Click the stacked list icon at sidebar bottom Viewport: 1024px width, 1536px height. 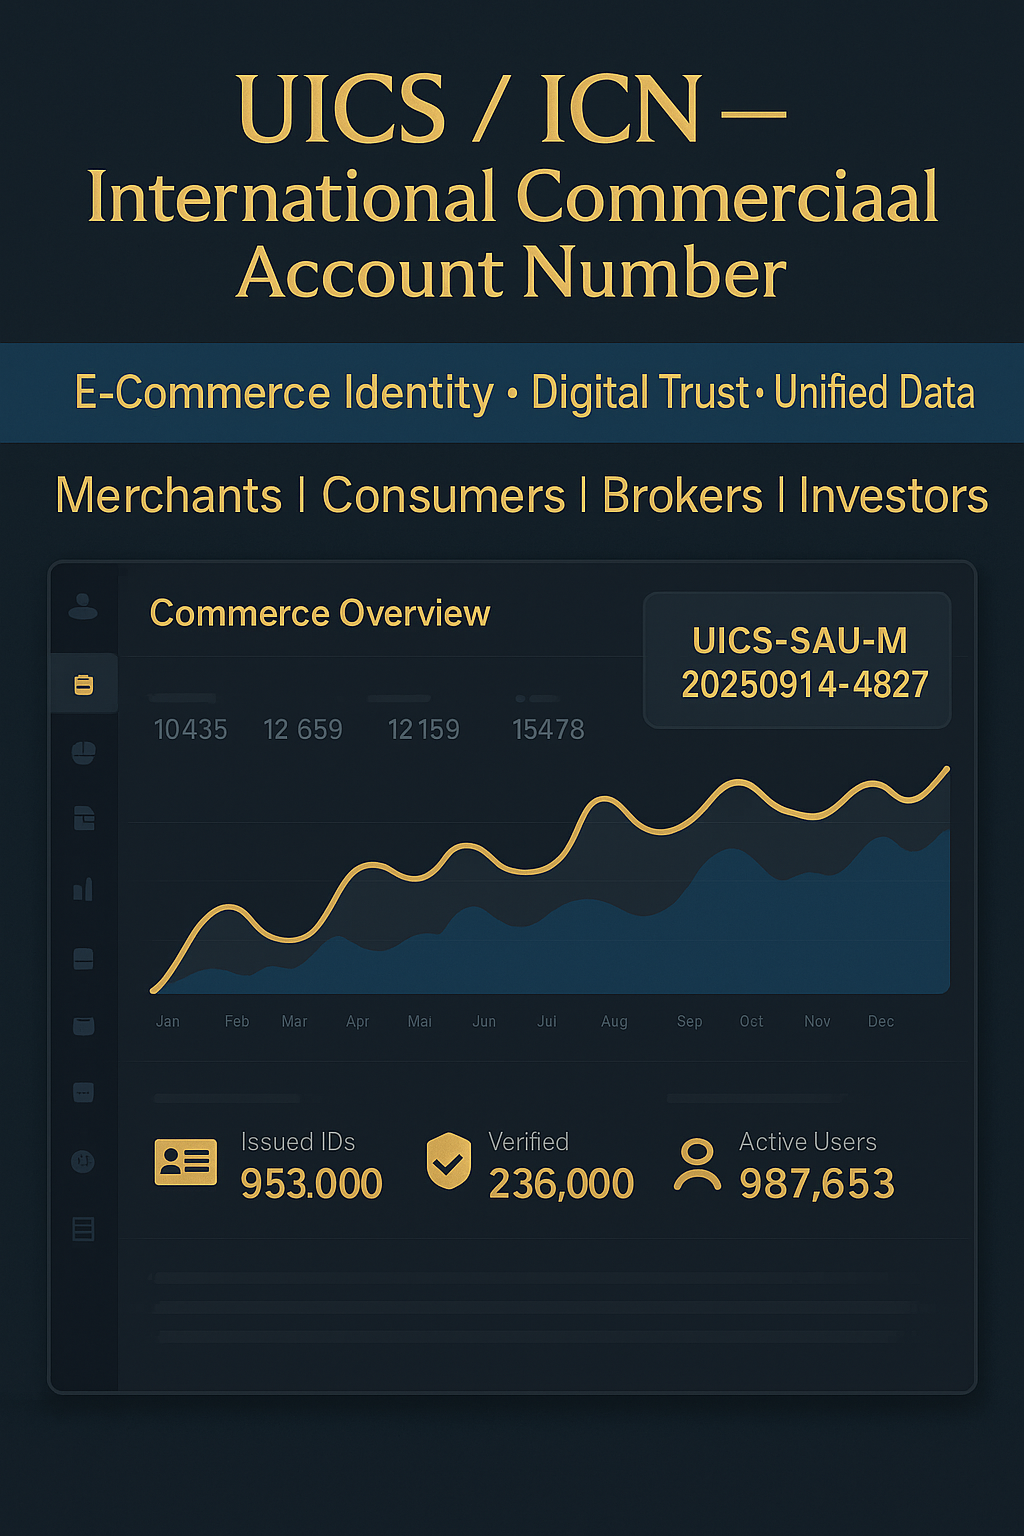(84, 1229)
